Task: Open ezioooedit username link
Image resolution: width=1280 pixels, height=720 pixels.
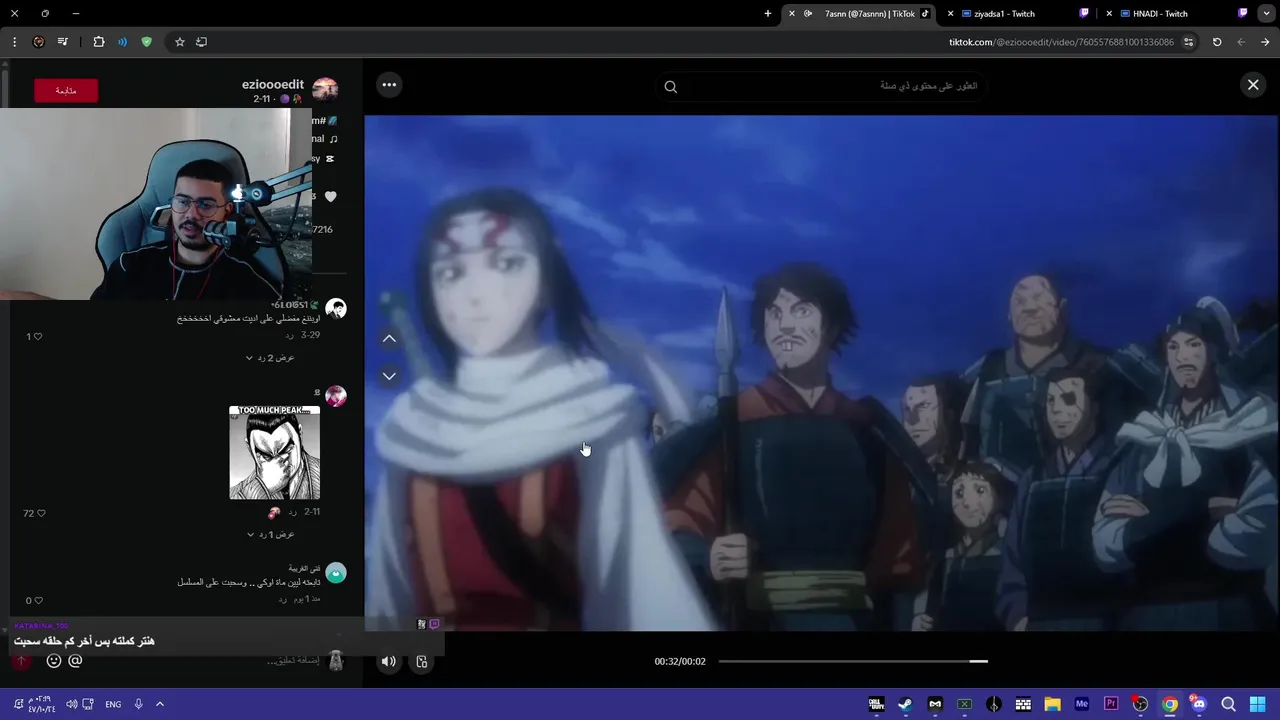Action: (x=273, y=84)
